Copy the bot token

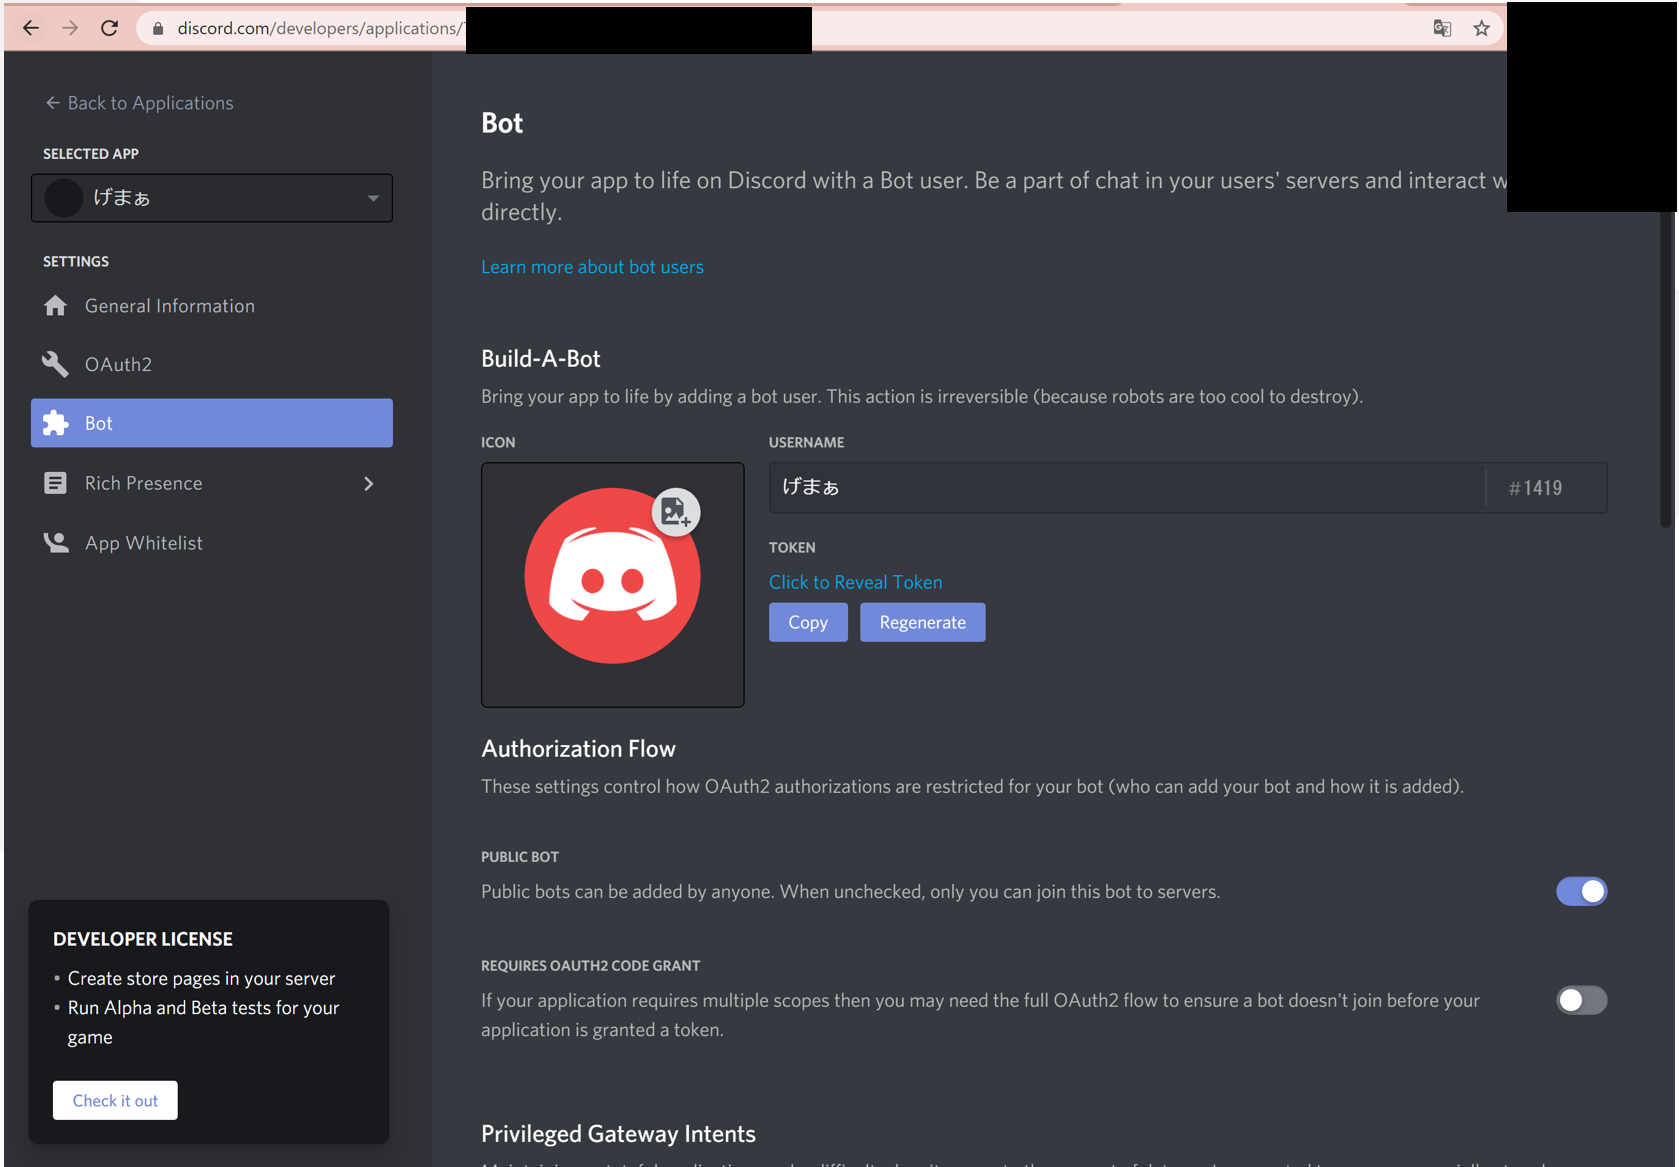pyautogui.click(x=808, y=622)
